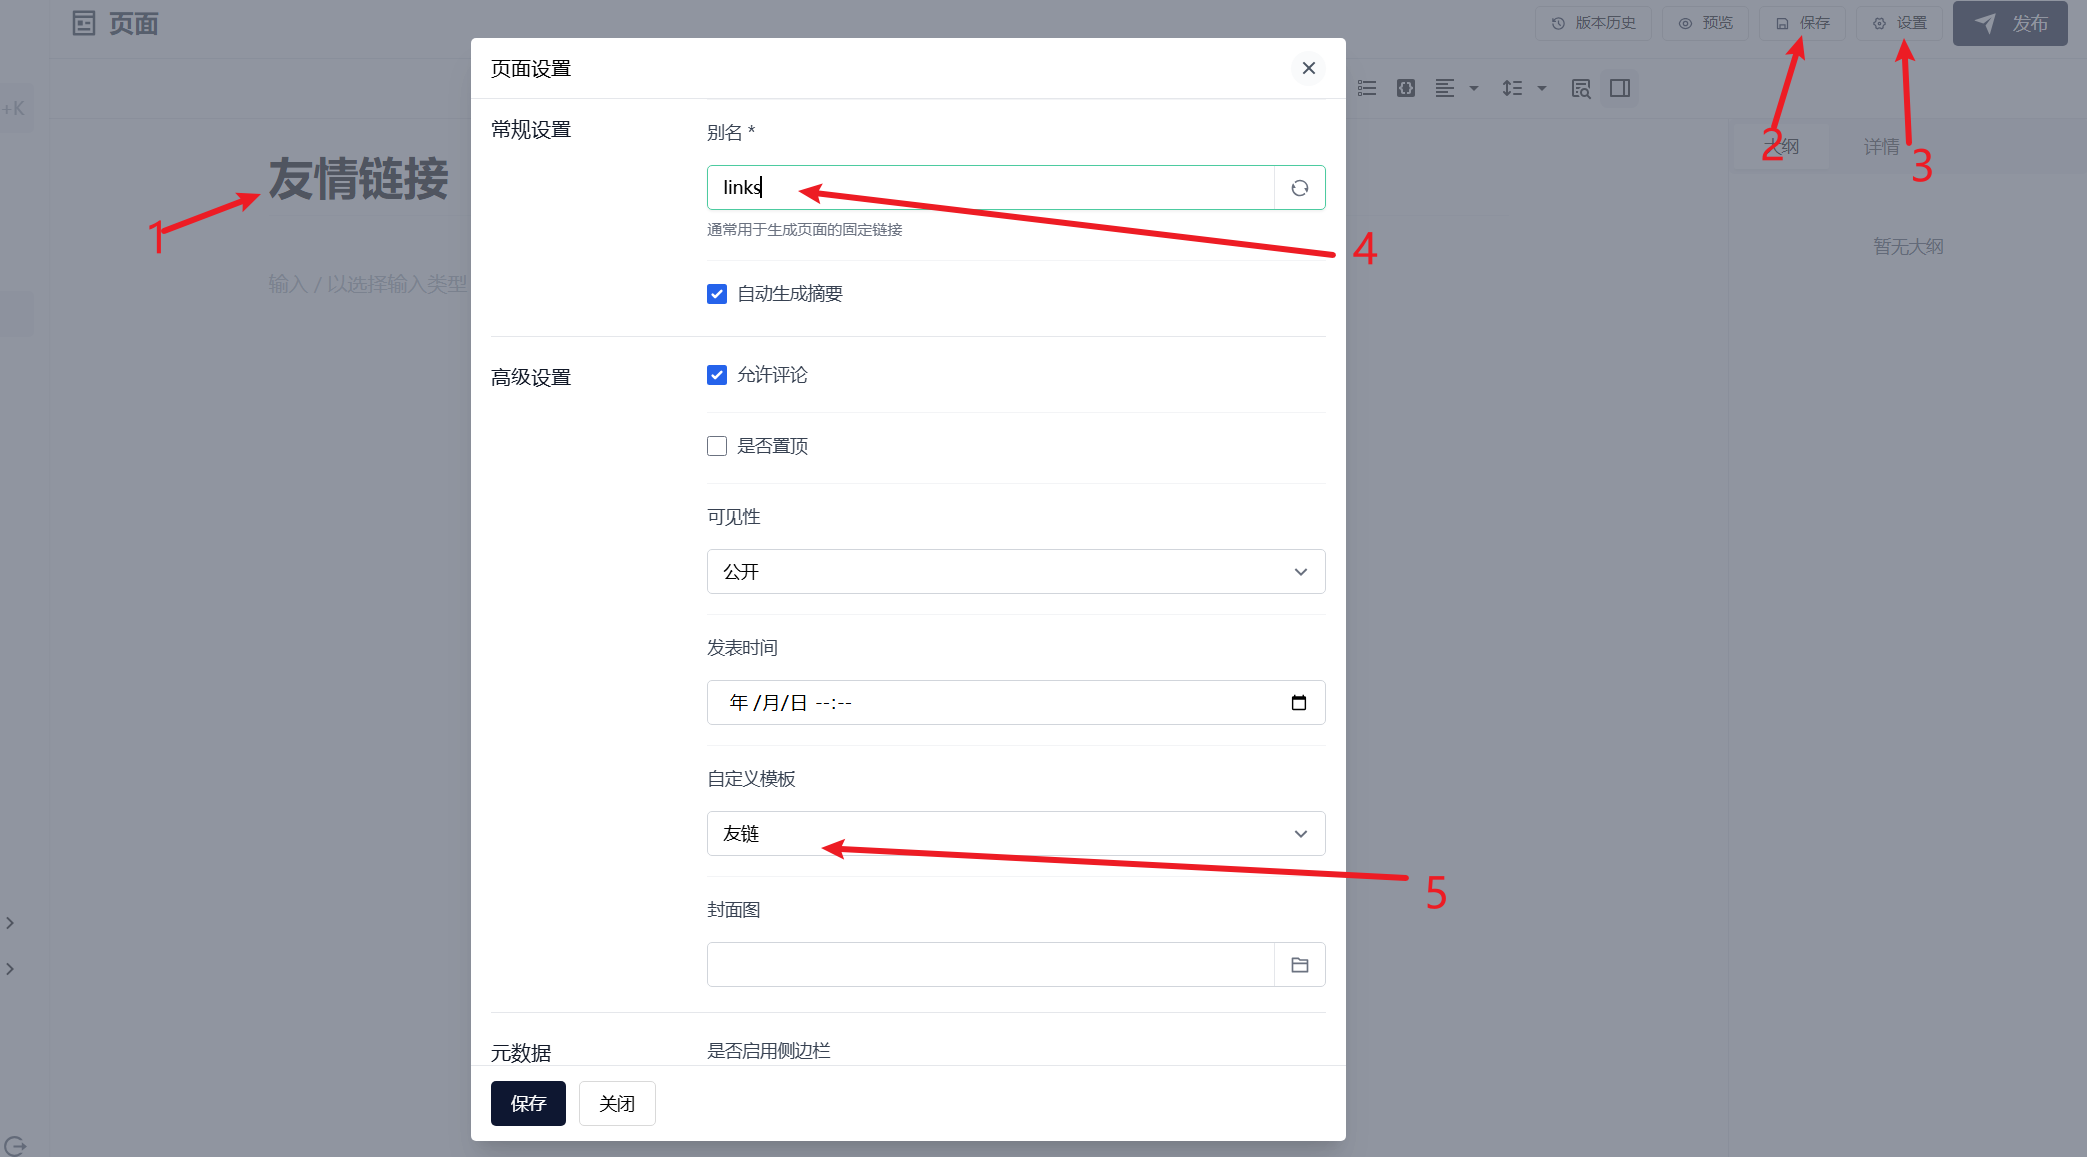Image resolution: width=2087 pixels, height=1157 pixels.
Task: Click the alias regenerate refresh icon
Action: click(x=1299, y=188)
